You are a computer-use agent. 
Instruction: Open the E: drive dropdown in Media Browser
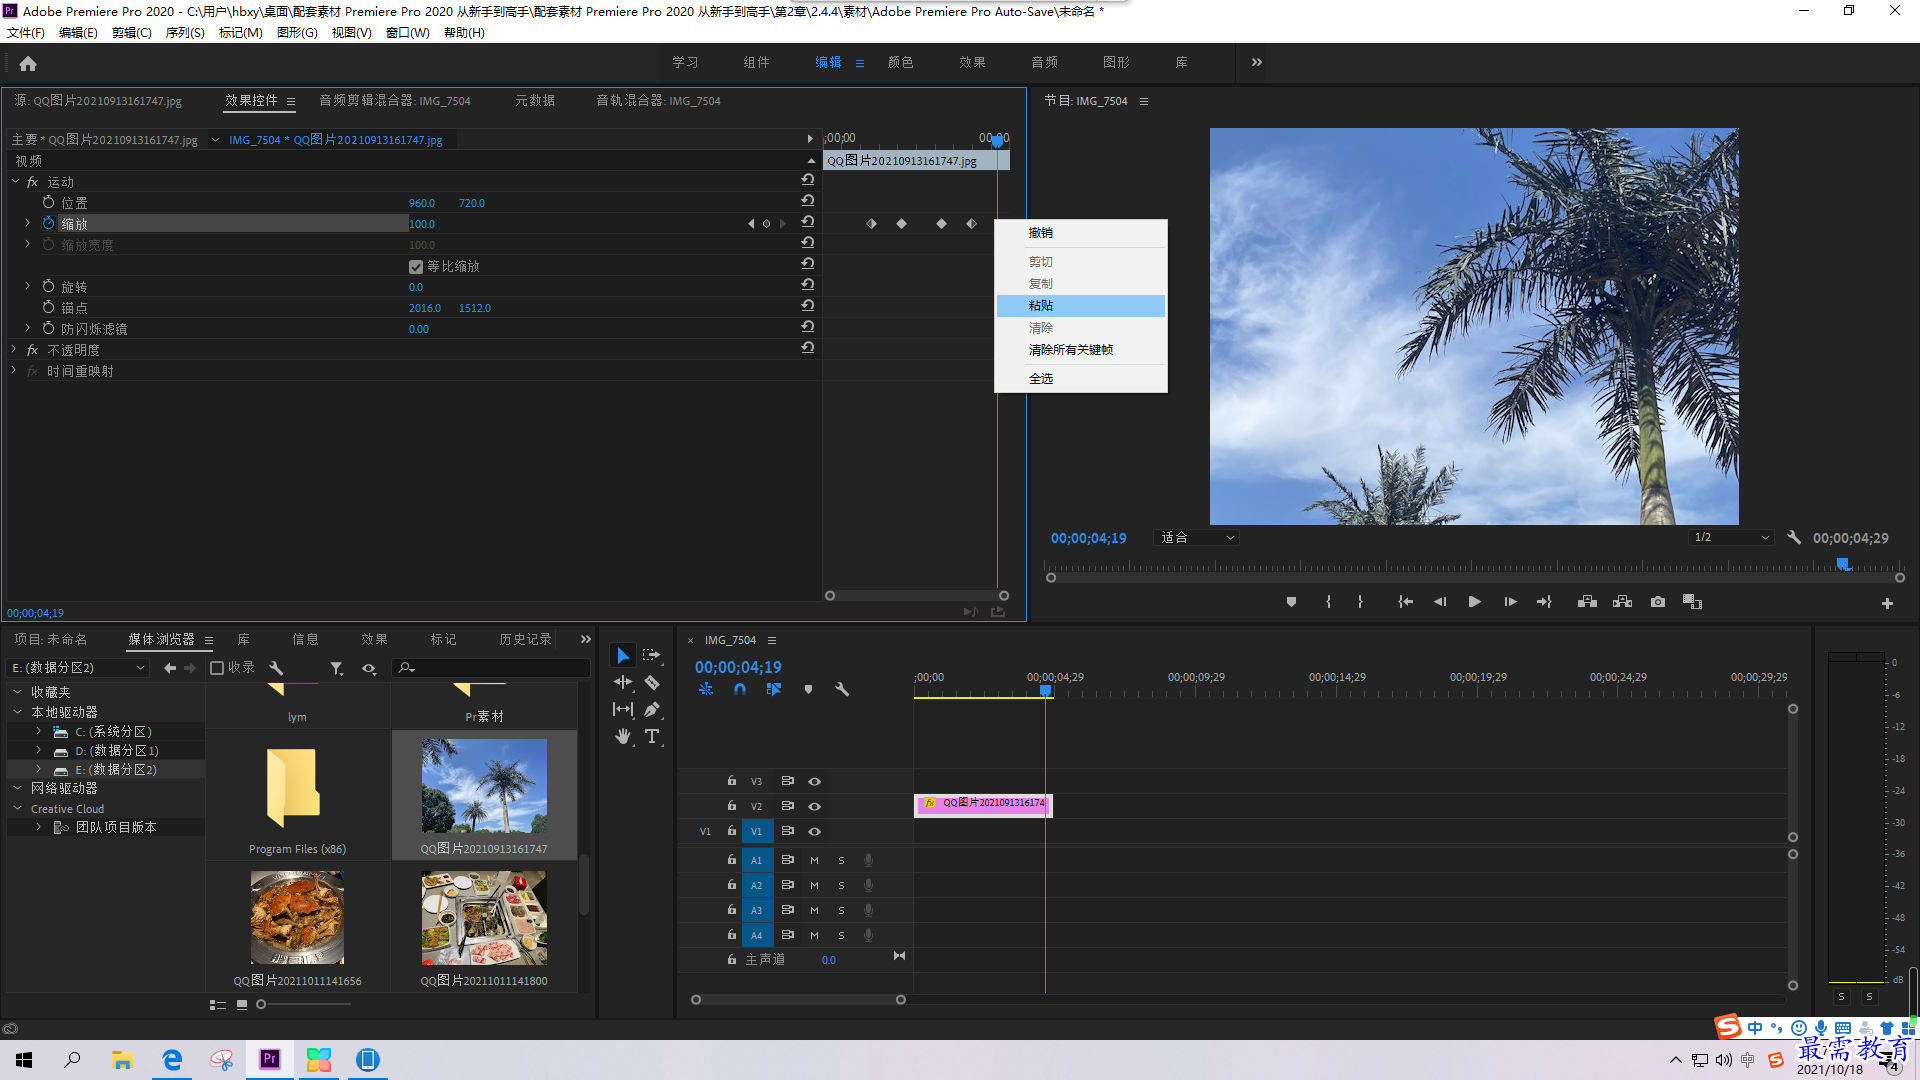tap(77, 668)
